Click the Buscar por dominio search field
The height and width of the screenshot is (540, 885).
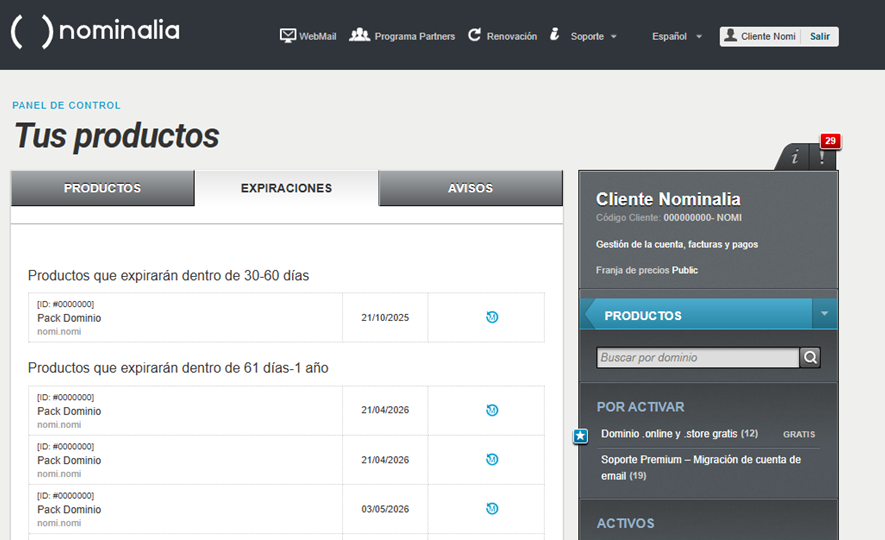tap(697, 357)
